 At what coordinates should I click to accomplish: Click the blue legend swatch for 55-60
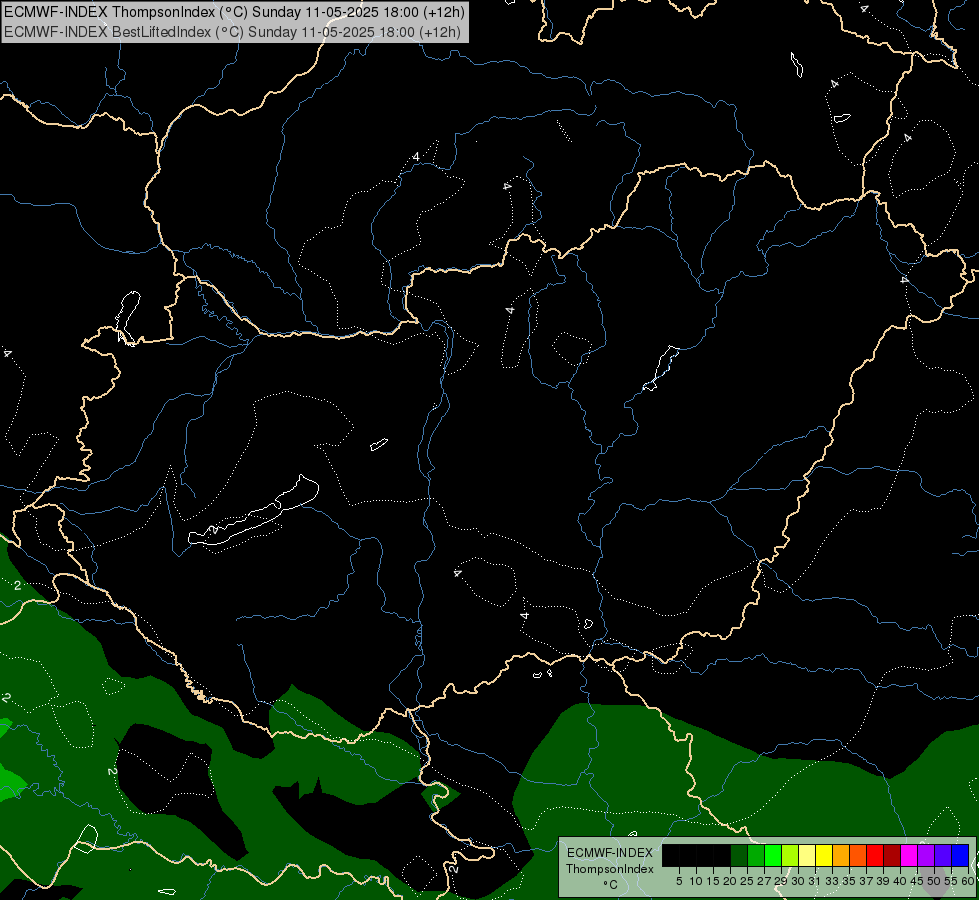click(960, 855)
